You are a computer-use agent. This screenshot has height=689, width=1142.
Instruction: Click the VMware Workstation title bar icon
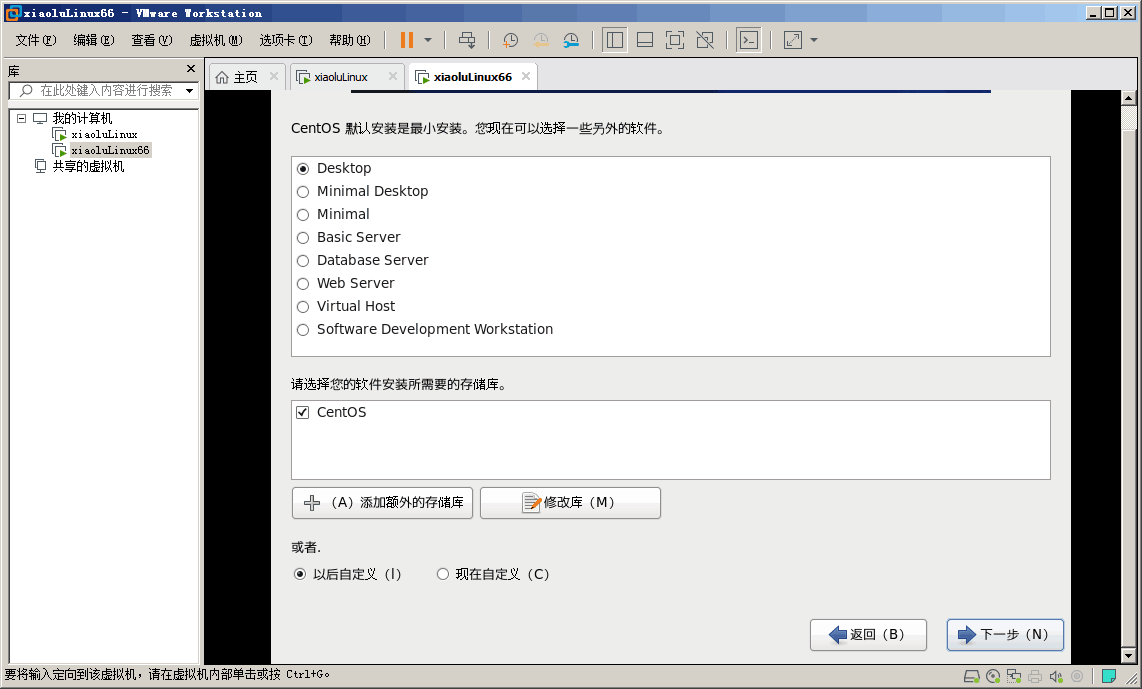12,13
